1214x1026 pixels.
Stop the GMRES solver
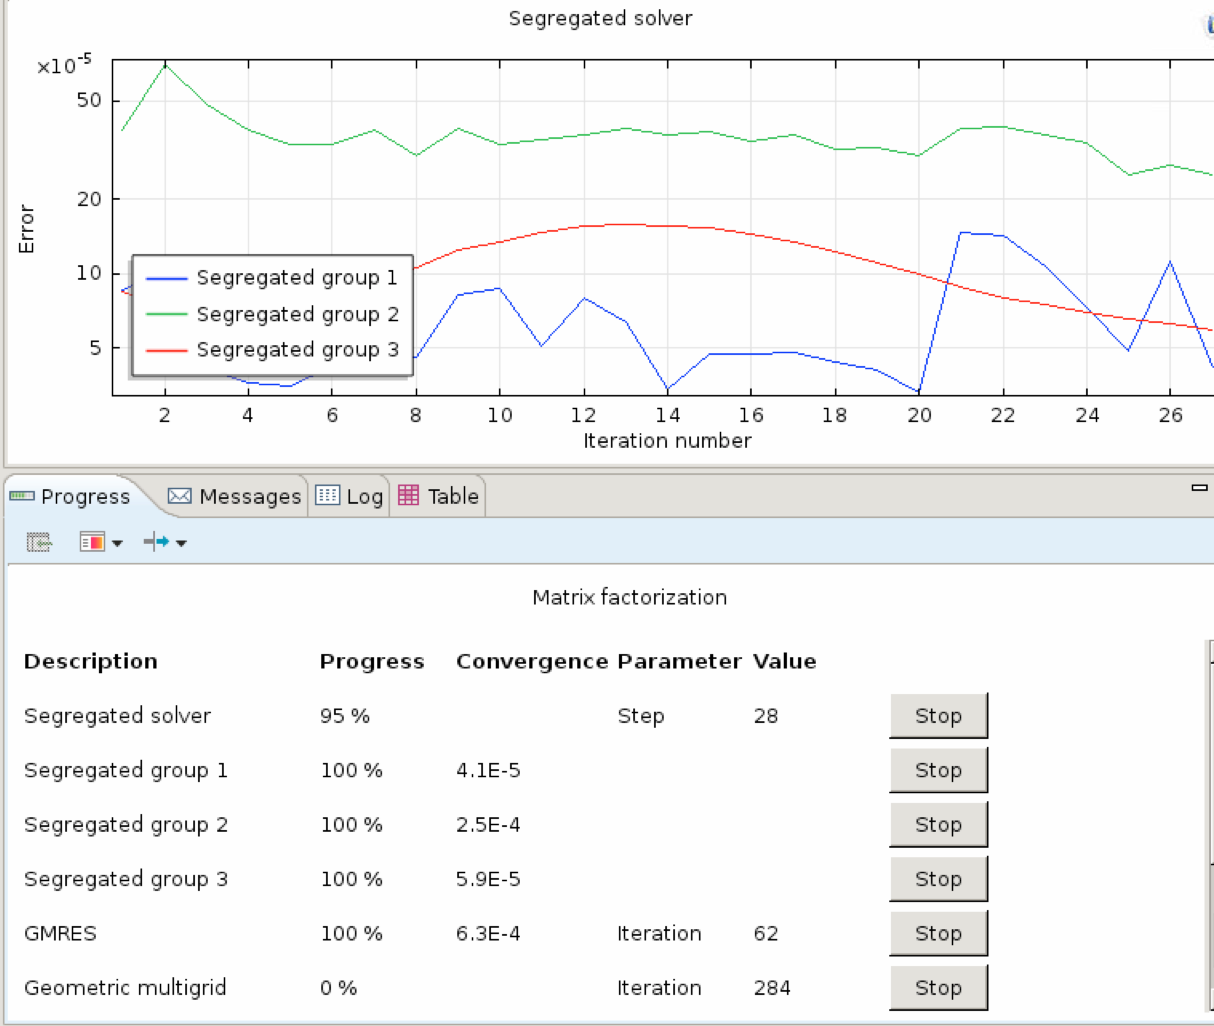pyautogui.click(x=938, y=933)
